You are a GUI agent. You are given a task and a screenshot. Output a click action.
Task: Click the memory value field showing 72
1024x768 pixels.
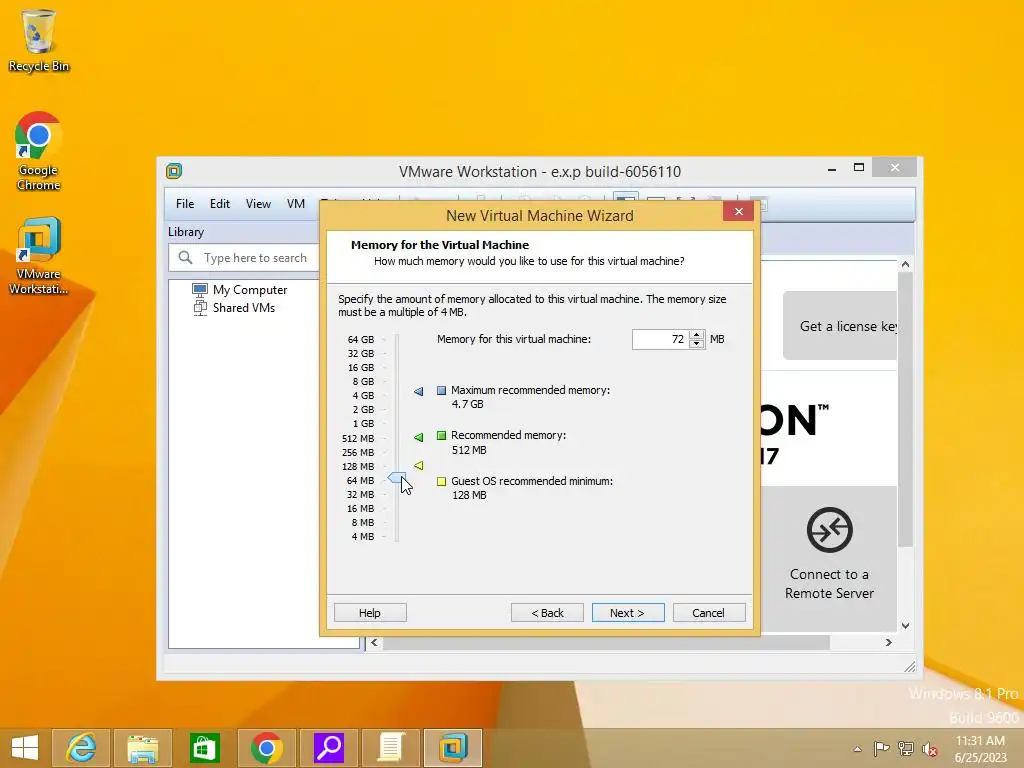(x=660, y=339)
